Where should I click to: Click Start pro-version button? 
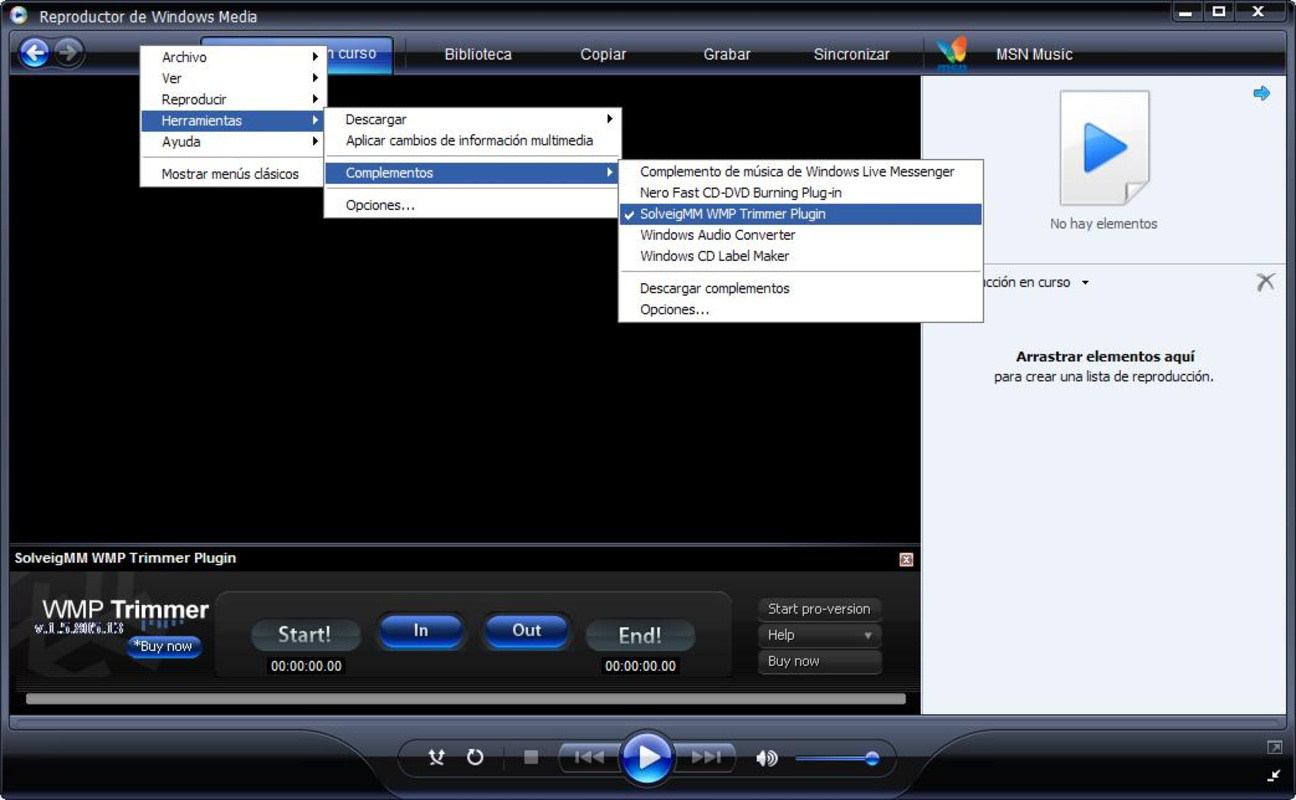(x=820, y=609)
